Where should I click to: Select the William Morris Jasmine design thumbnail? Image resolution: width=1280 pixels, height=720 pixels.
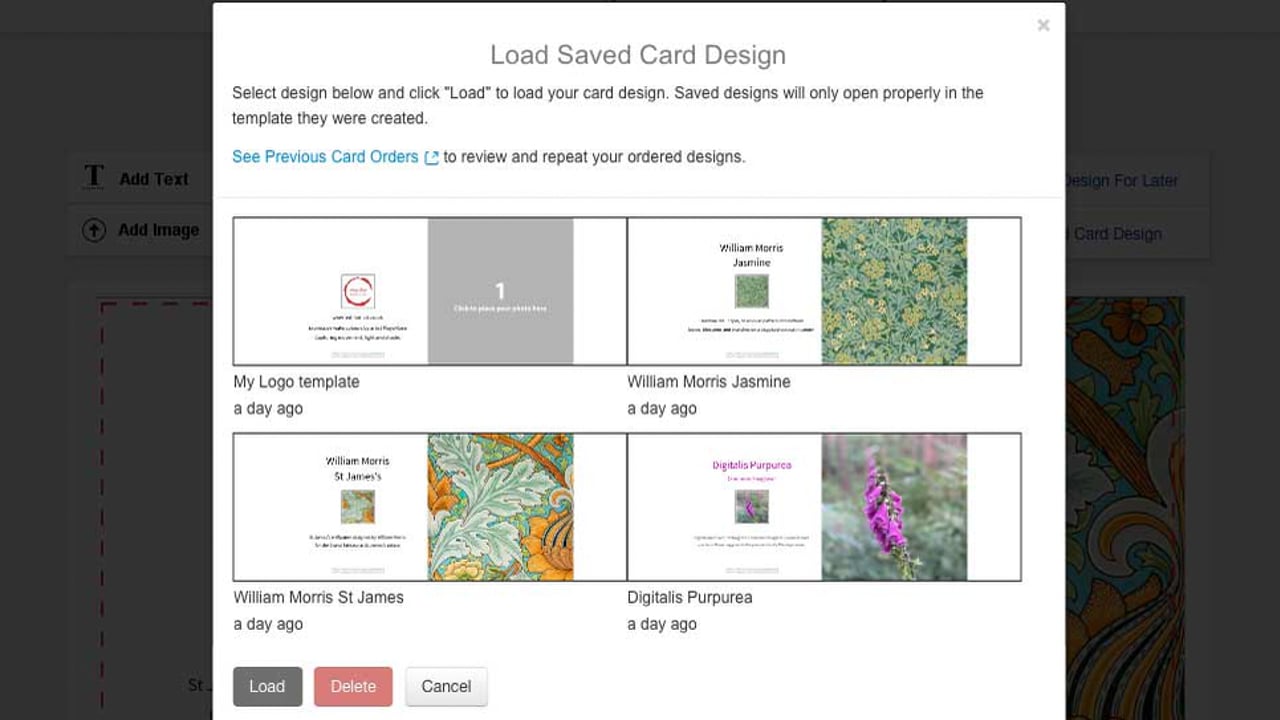(824, 291)
